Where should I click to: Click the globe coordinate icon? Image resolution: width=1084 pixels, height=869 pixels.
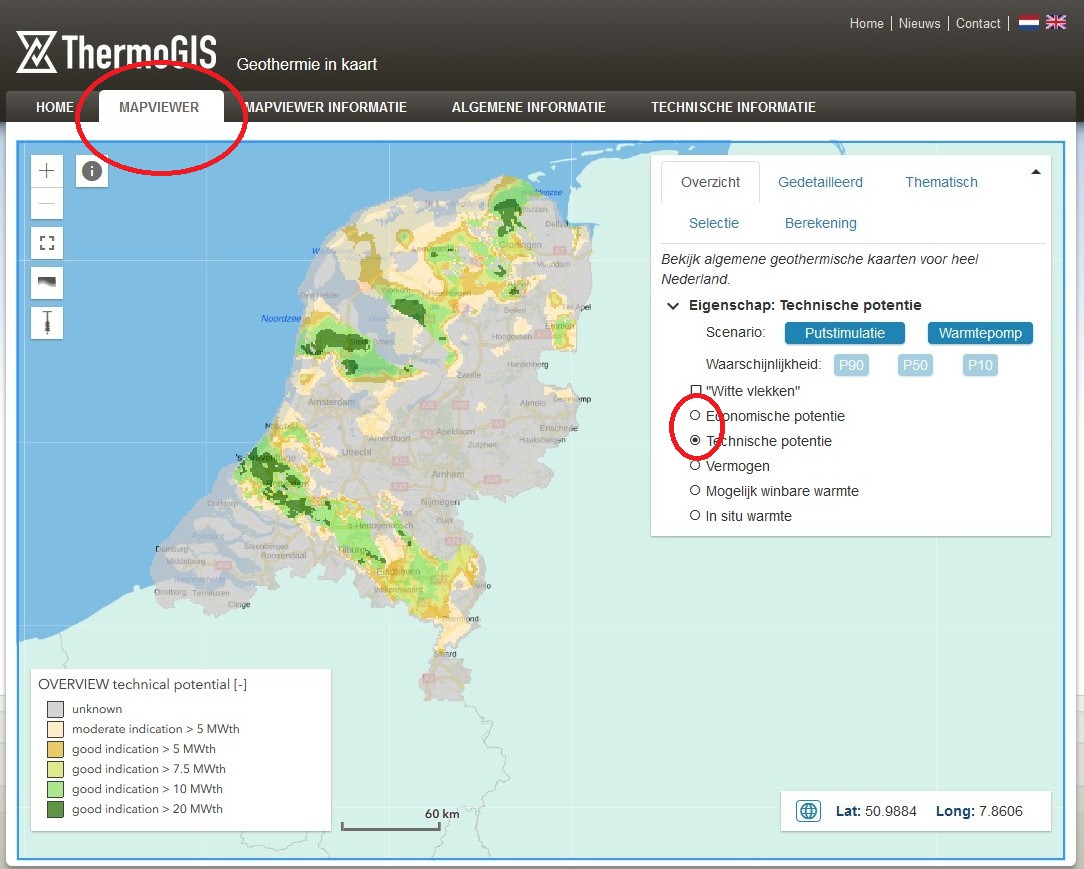click(x=808, y=811)
